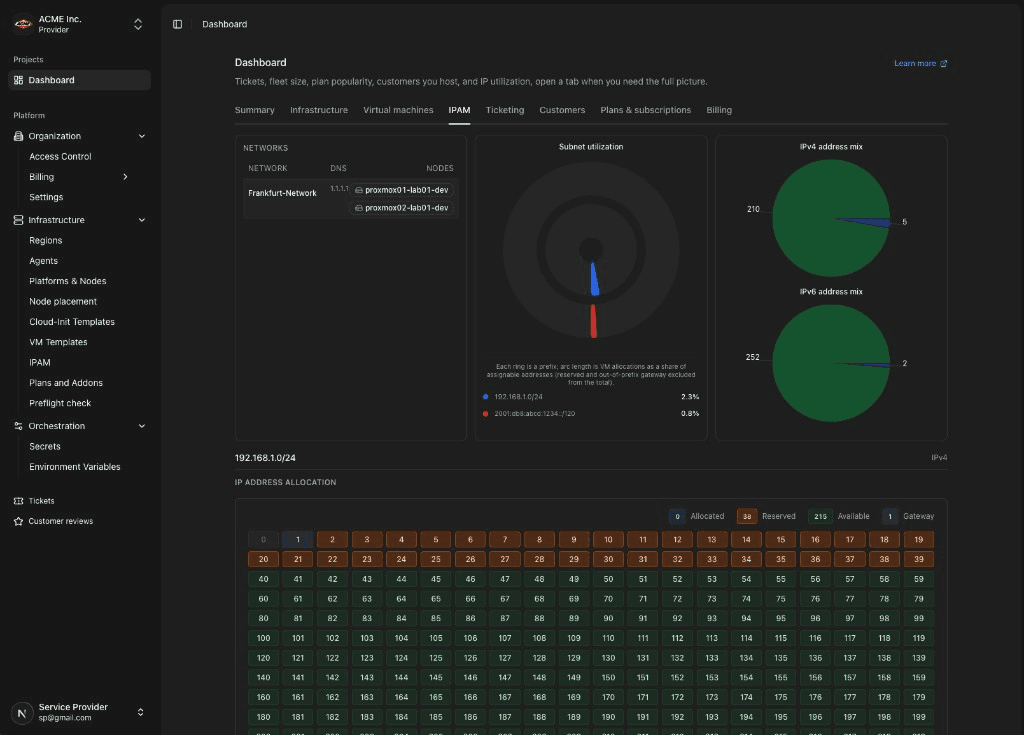The image size is (1024, 735).
Task: Click the Gateway legend count badge
Action: coord(889,516)
